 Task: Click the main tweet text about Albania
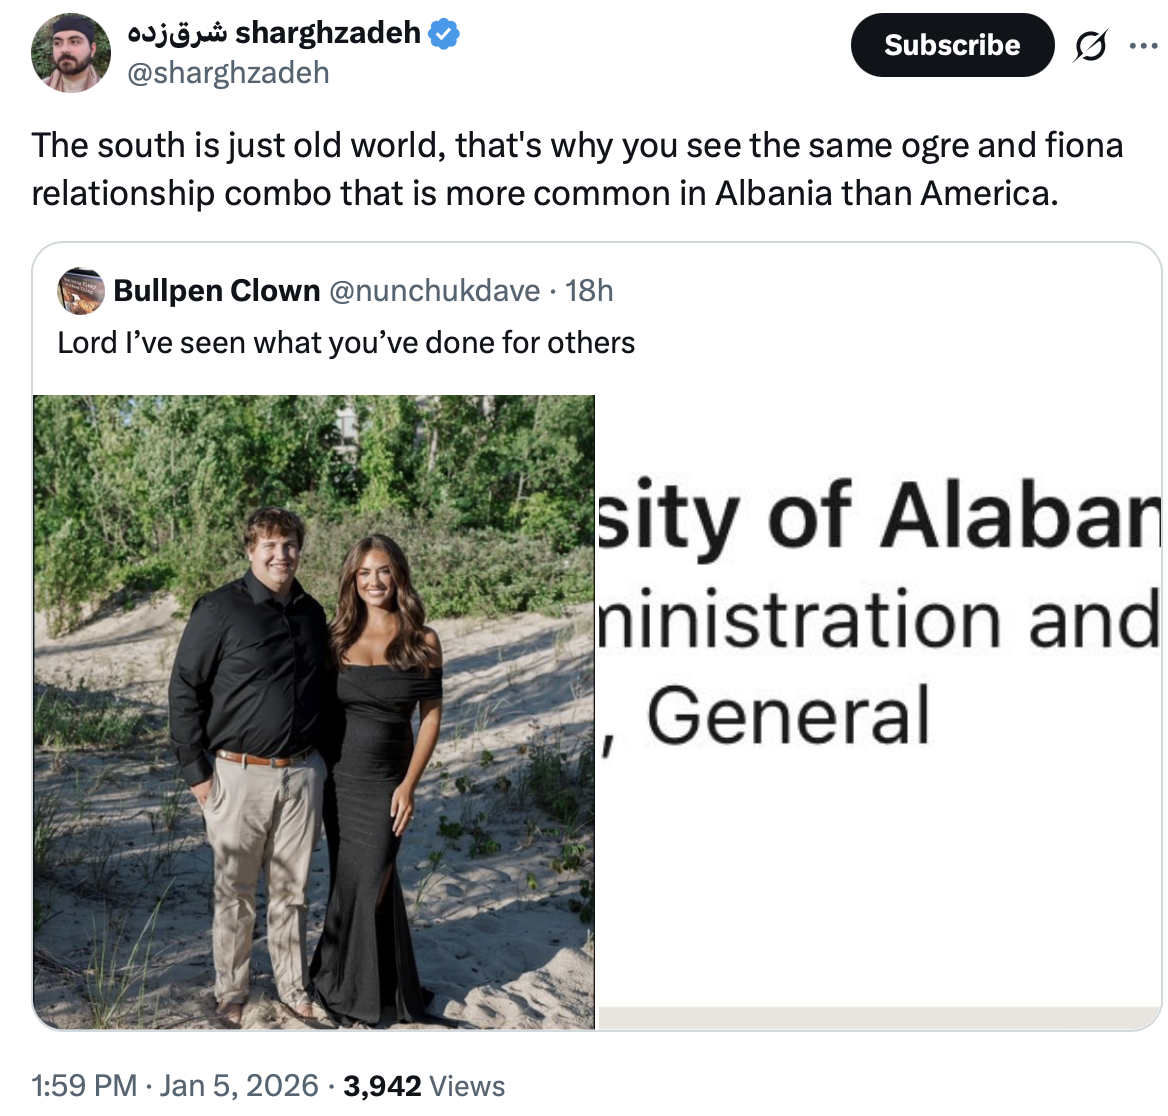[577, 169]
